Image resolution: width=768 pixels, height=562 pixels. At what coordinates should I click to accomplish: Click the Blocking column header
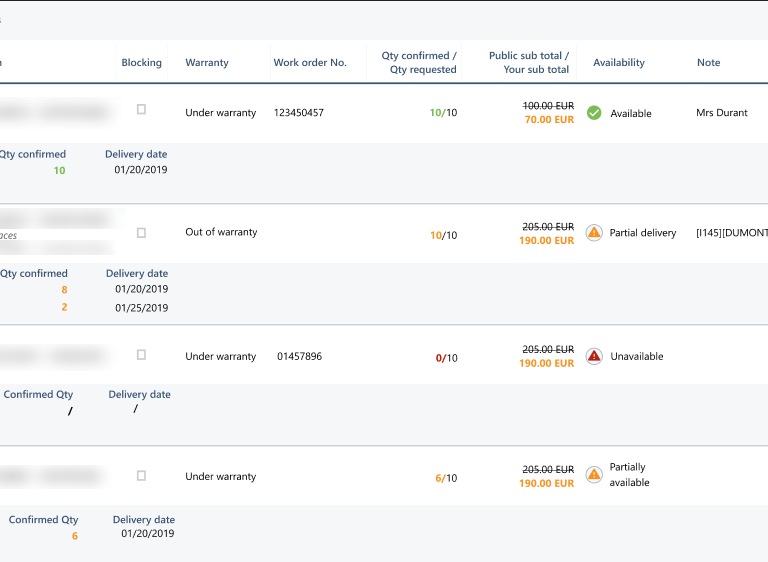[x=141, y=63]
